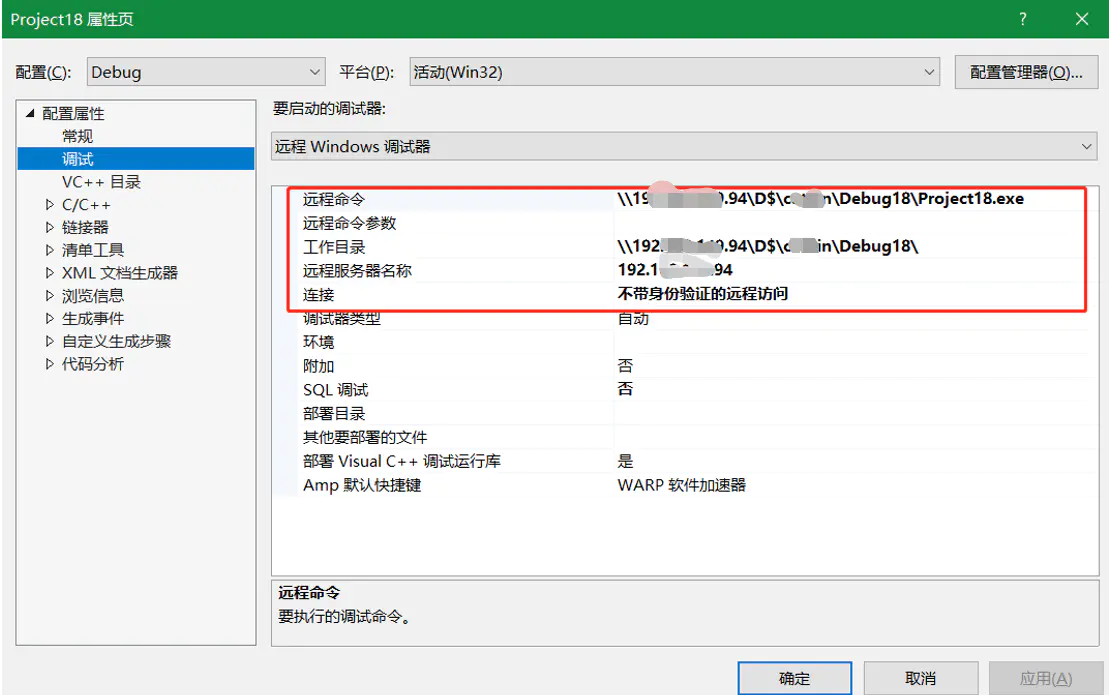1109x695 pixels.
Task: Click the 应用(A) button
Action: click(1045, 678)
